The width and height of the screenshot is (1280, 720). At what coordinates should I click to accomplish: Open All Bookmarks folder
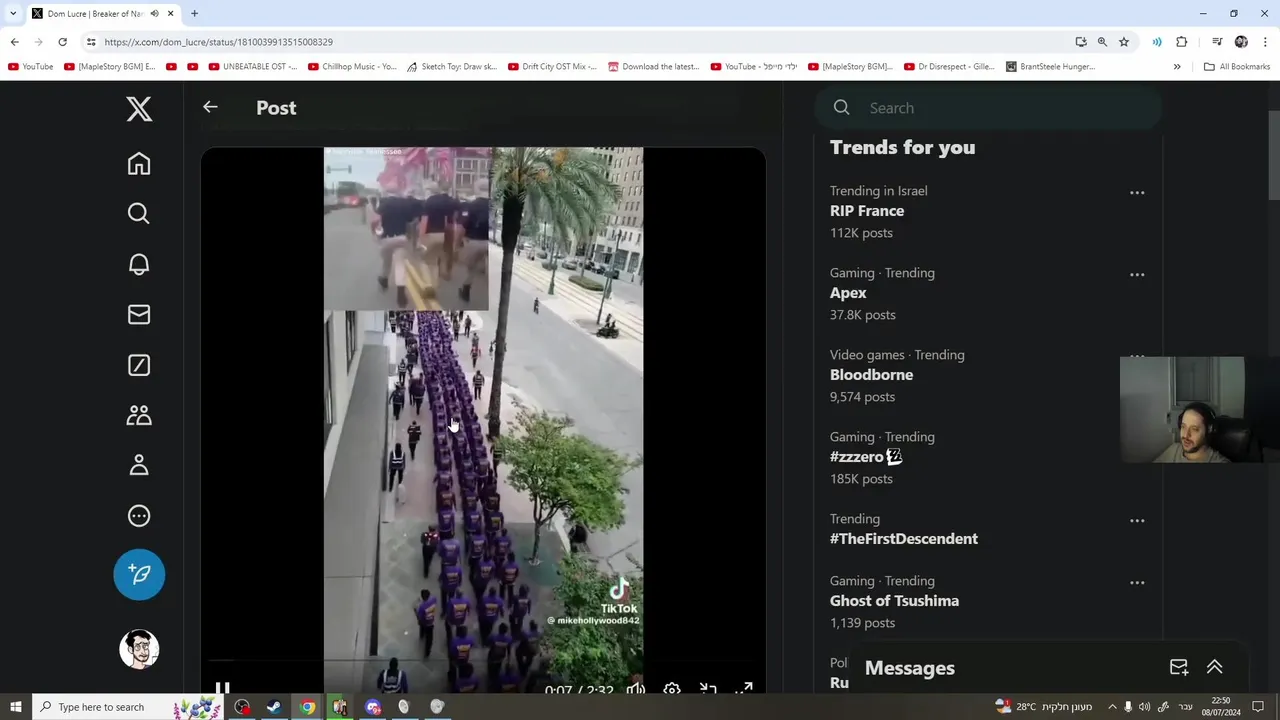click(1237, 67)
